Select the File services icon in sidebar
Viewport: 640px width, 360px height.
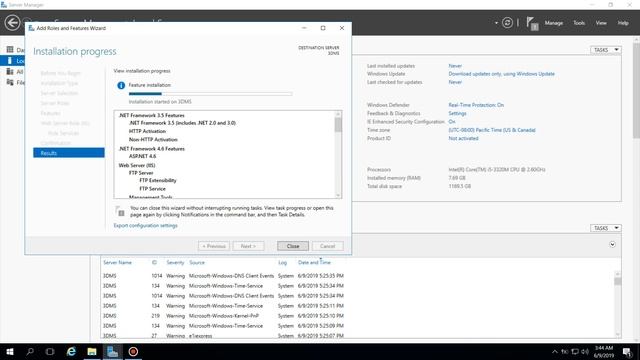[x=10, y=82]
